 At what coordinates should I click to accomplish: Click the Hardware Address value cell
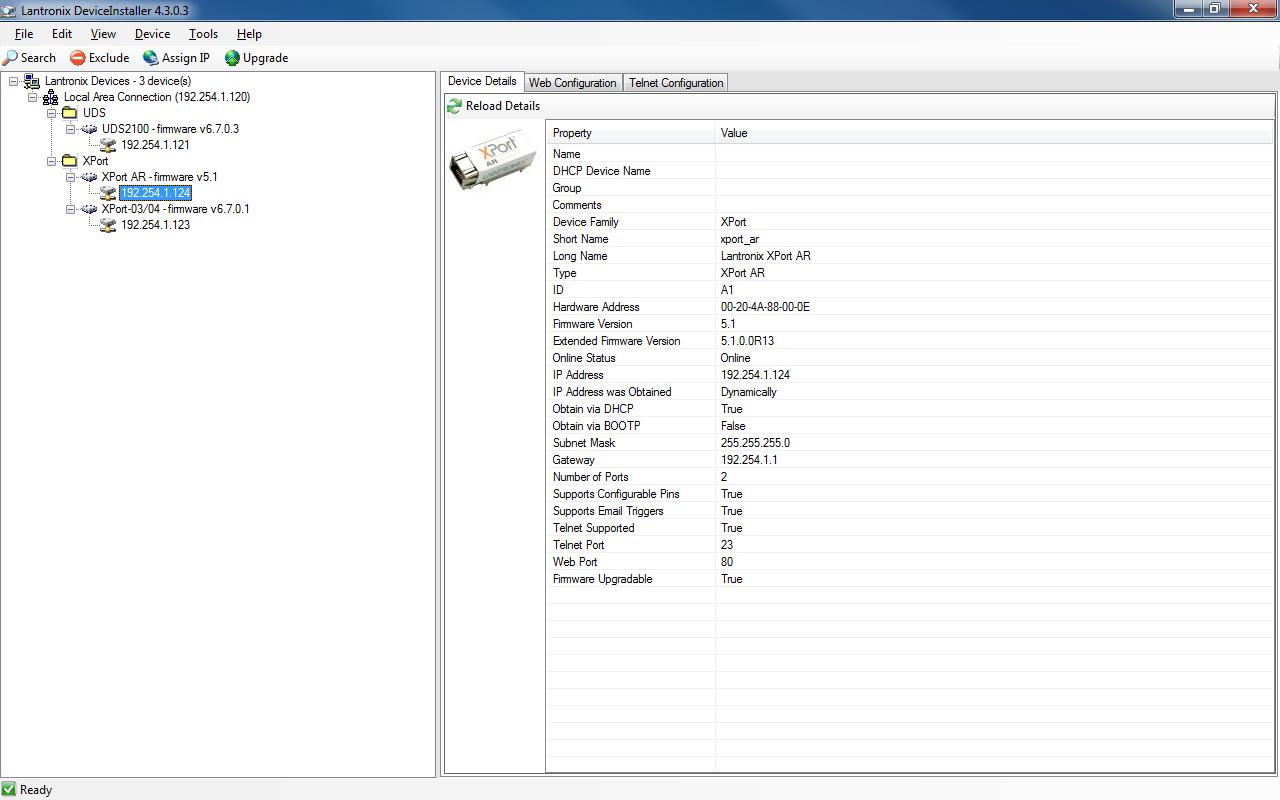[765, 307]
